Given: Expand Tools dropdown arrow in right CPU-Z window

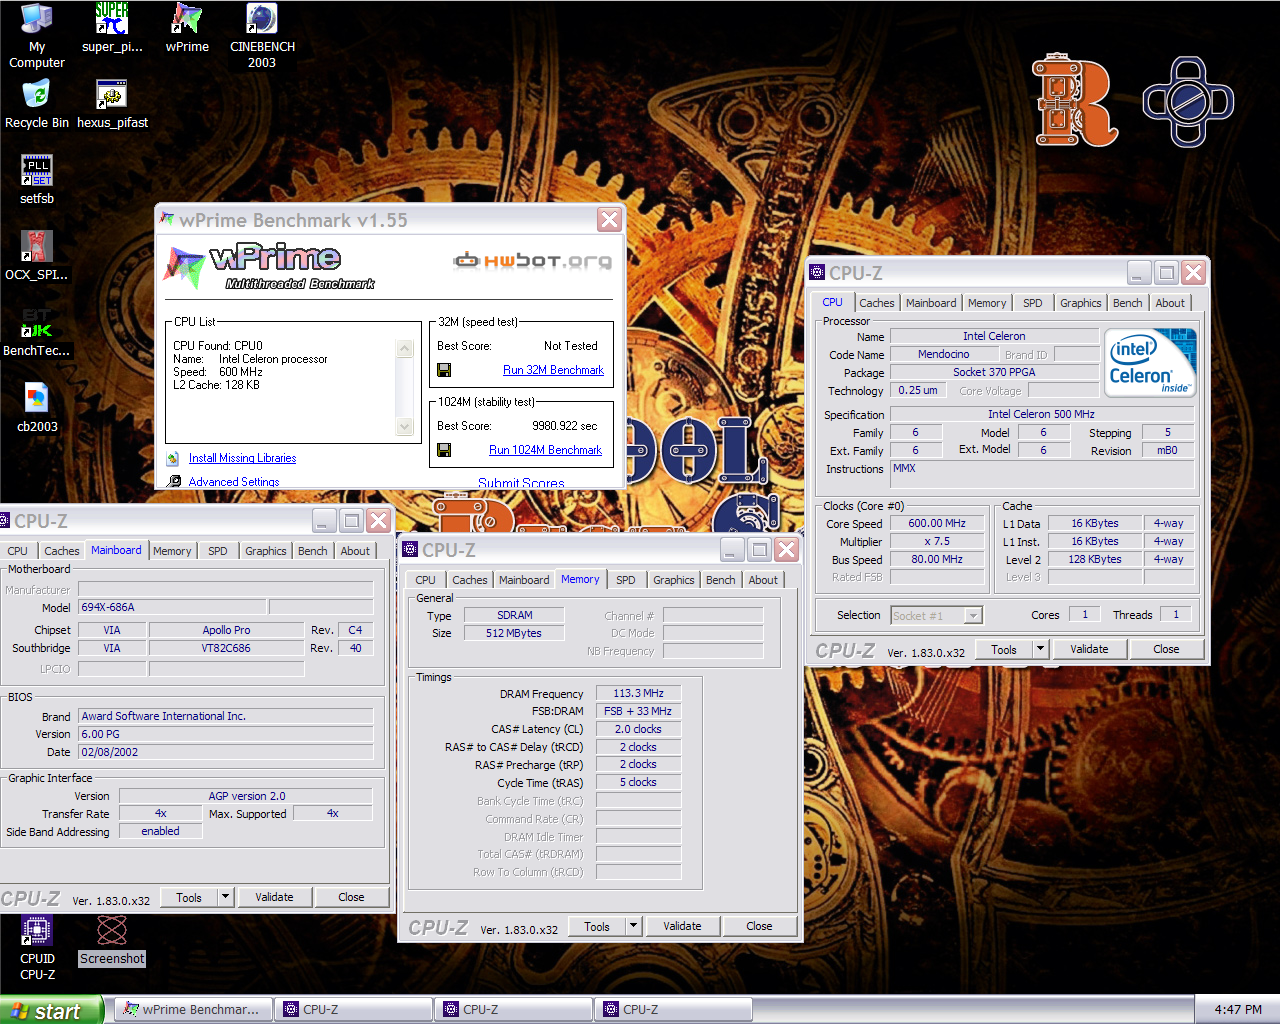Looking at the screenshot, I should click(1040, 649).
